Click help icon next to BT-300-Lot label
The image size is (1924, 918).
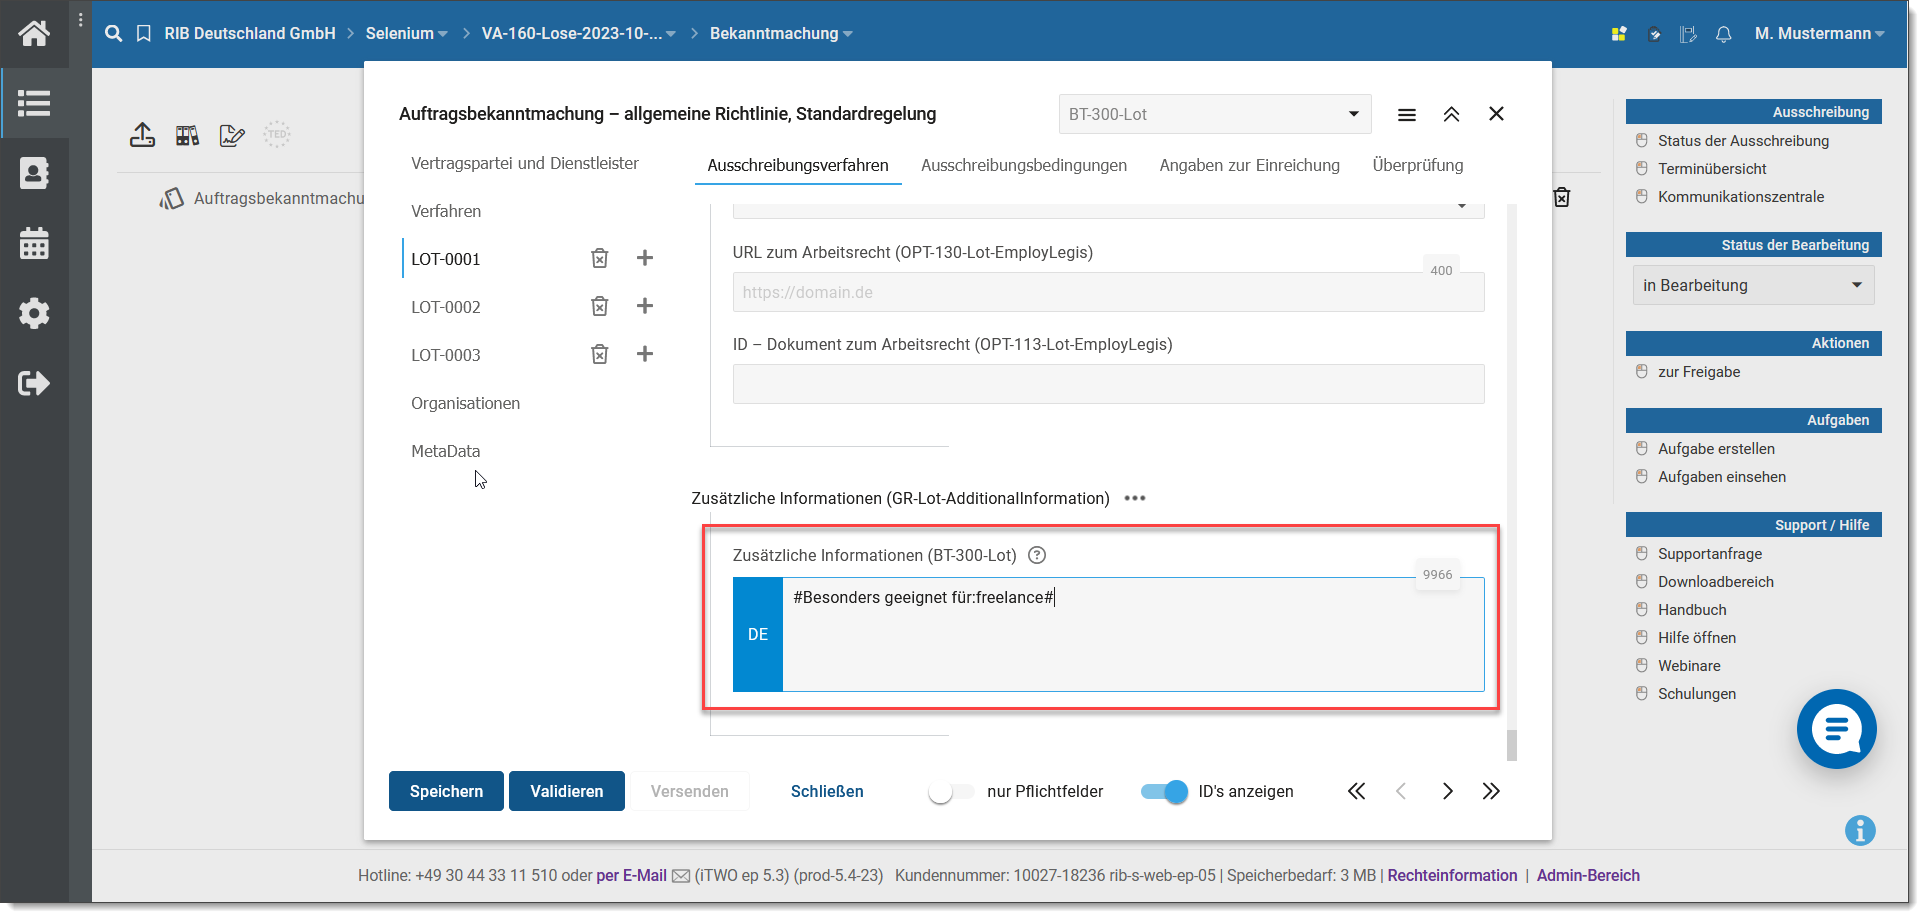point(1037,555)
